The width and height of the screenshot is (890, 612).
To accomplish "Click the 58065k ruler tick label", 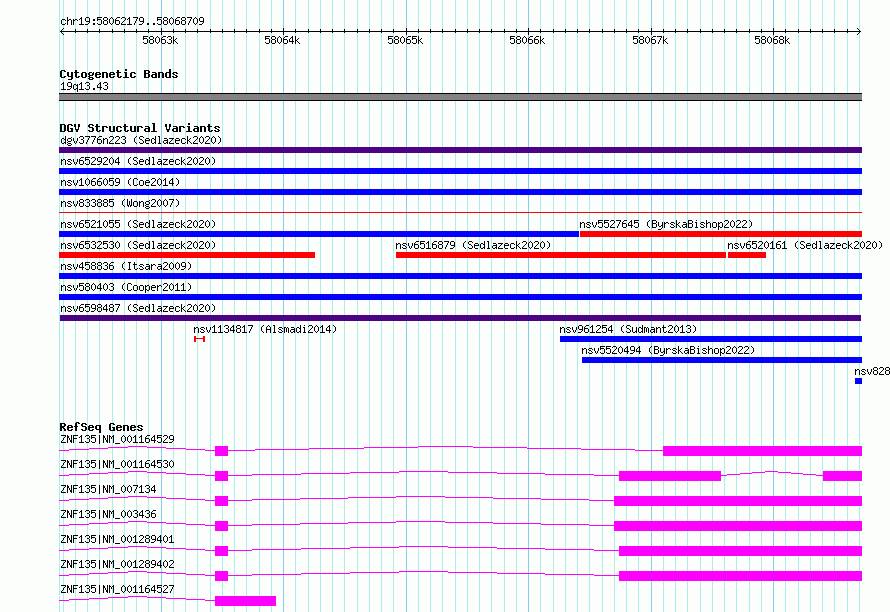I will click(405, 40).
